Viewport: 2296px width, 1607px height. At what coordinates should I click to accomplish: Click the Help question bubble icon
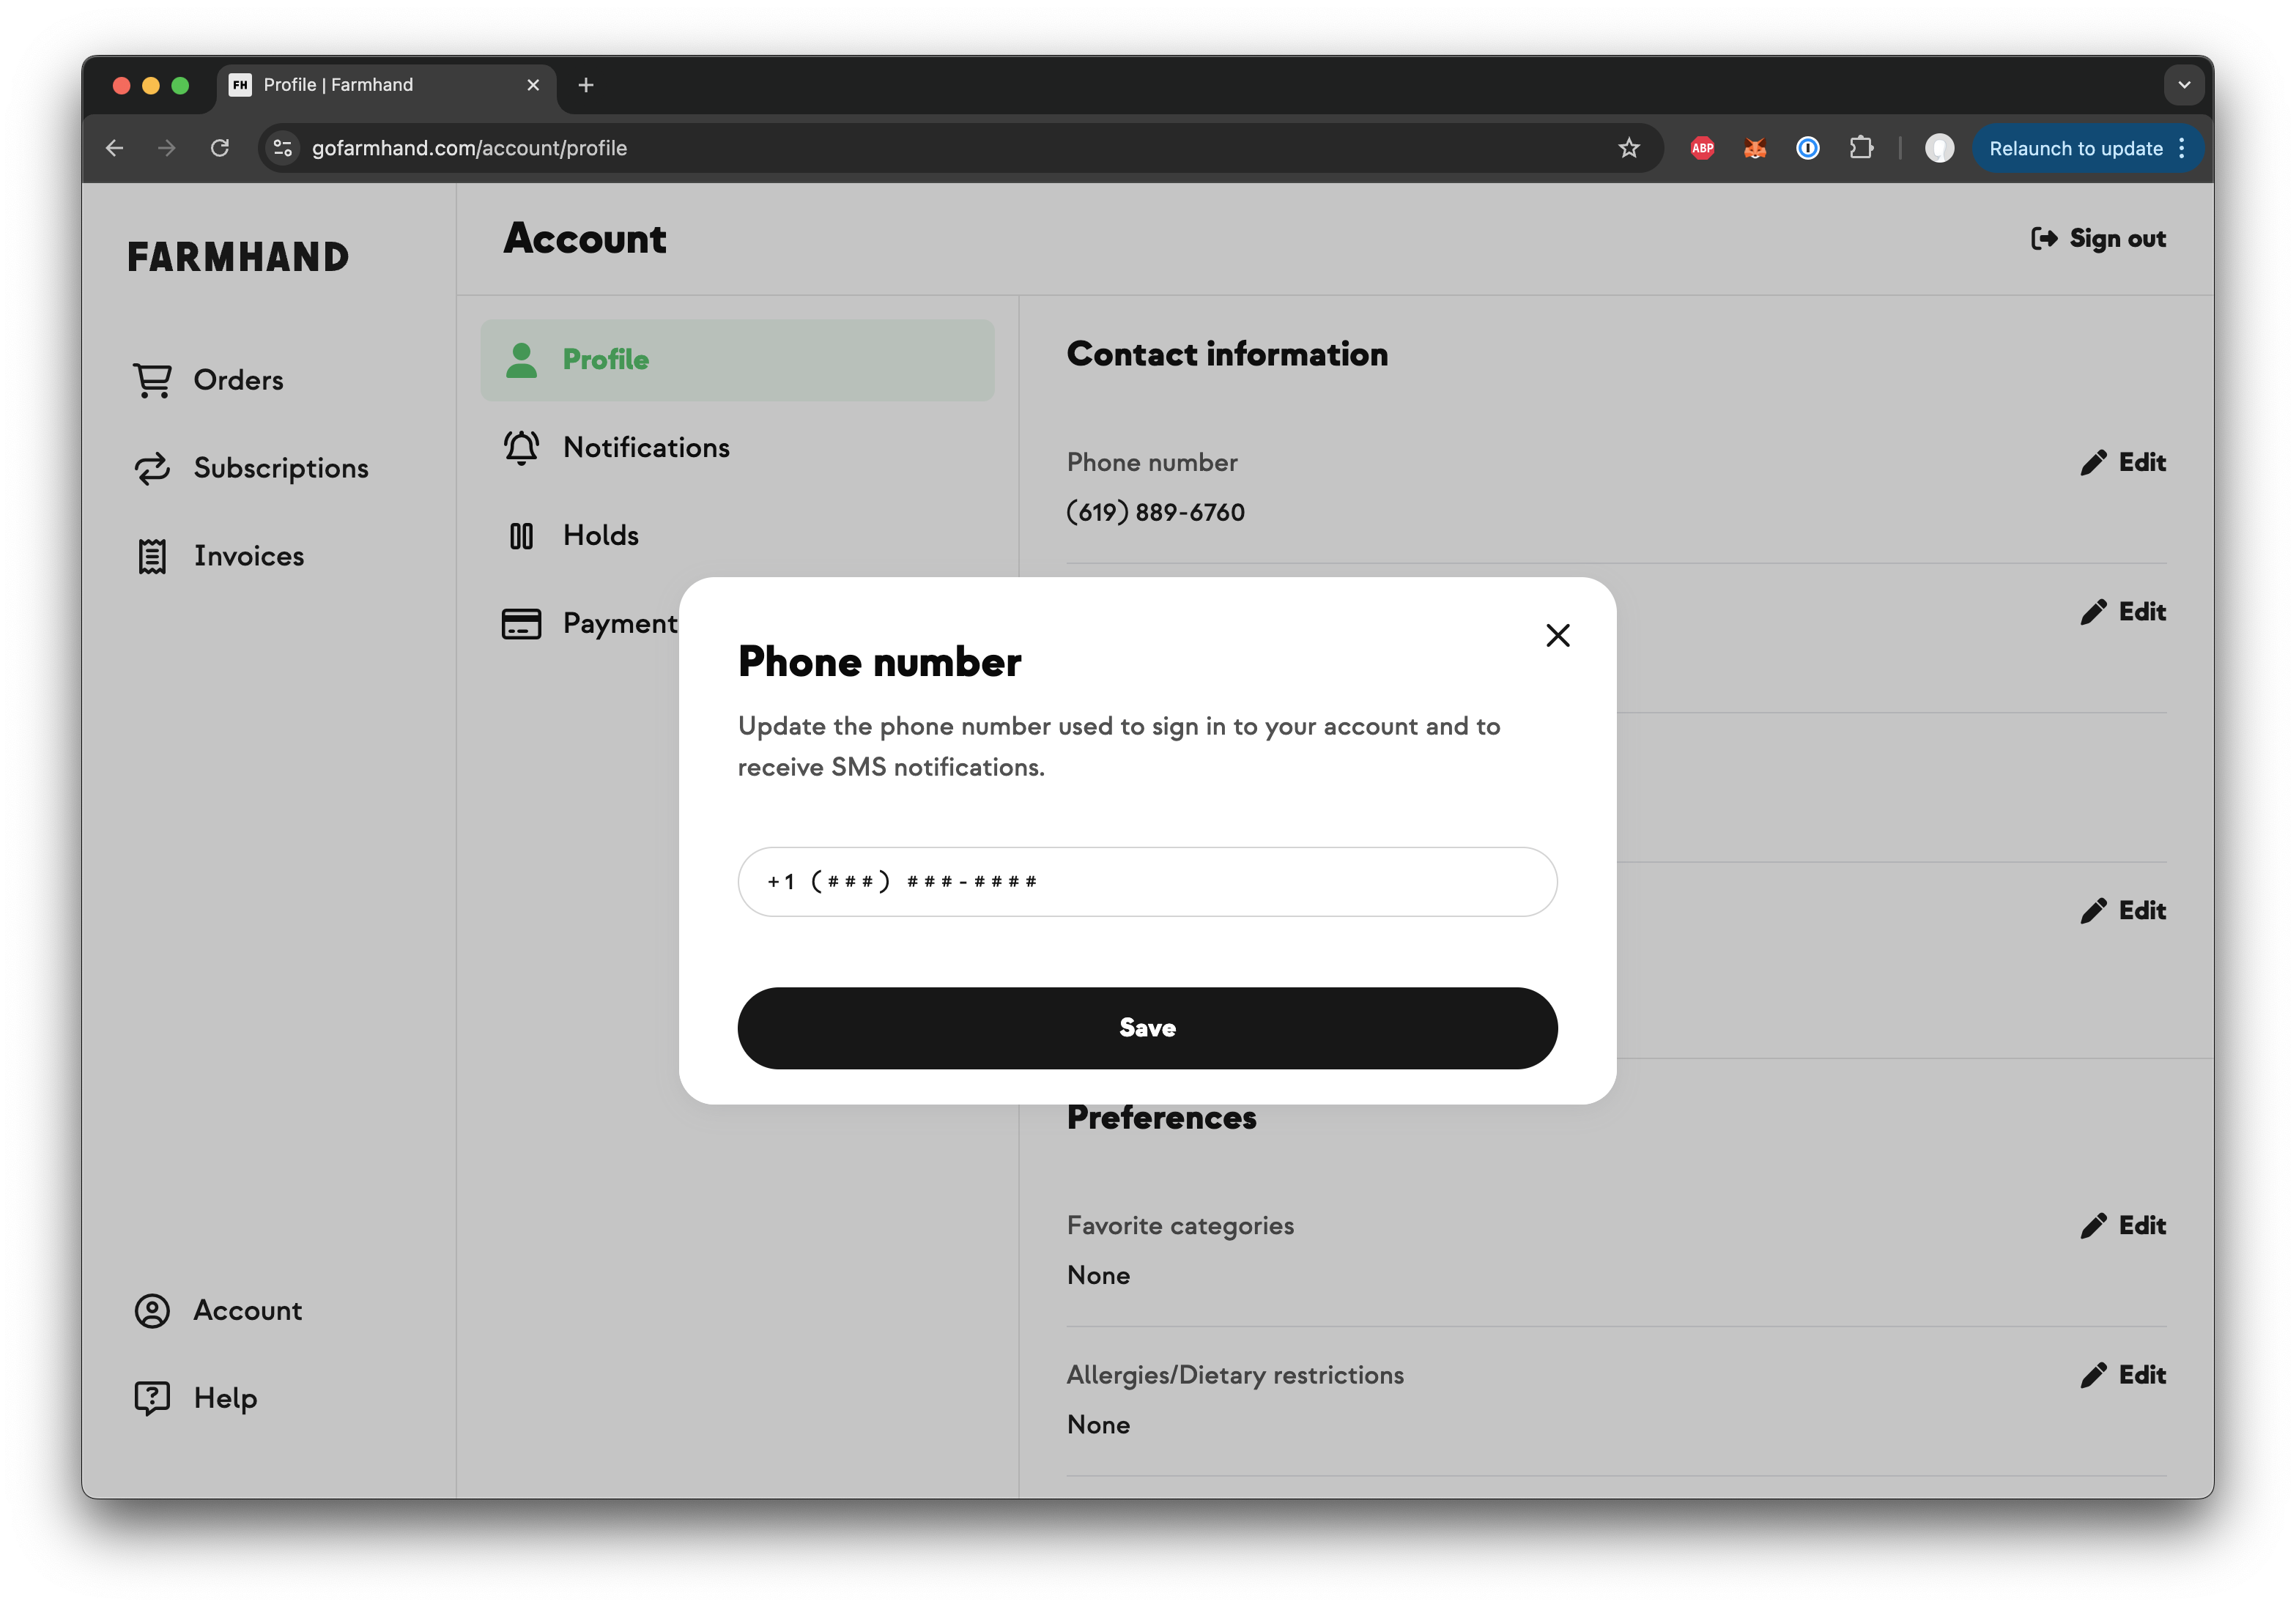[152, 1397]
